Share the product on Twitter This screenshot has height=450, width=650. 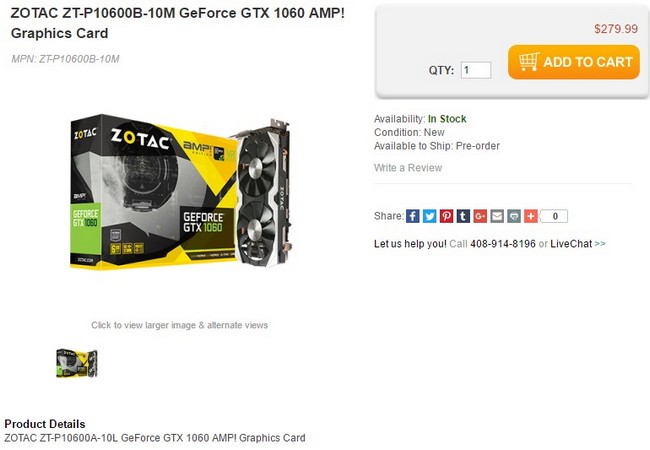[429, 216]
